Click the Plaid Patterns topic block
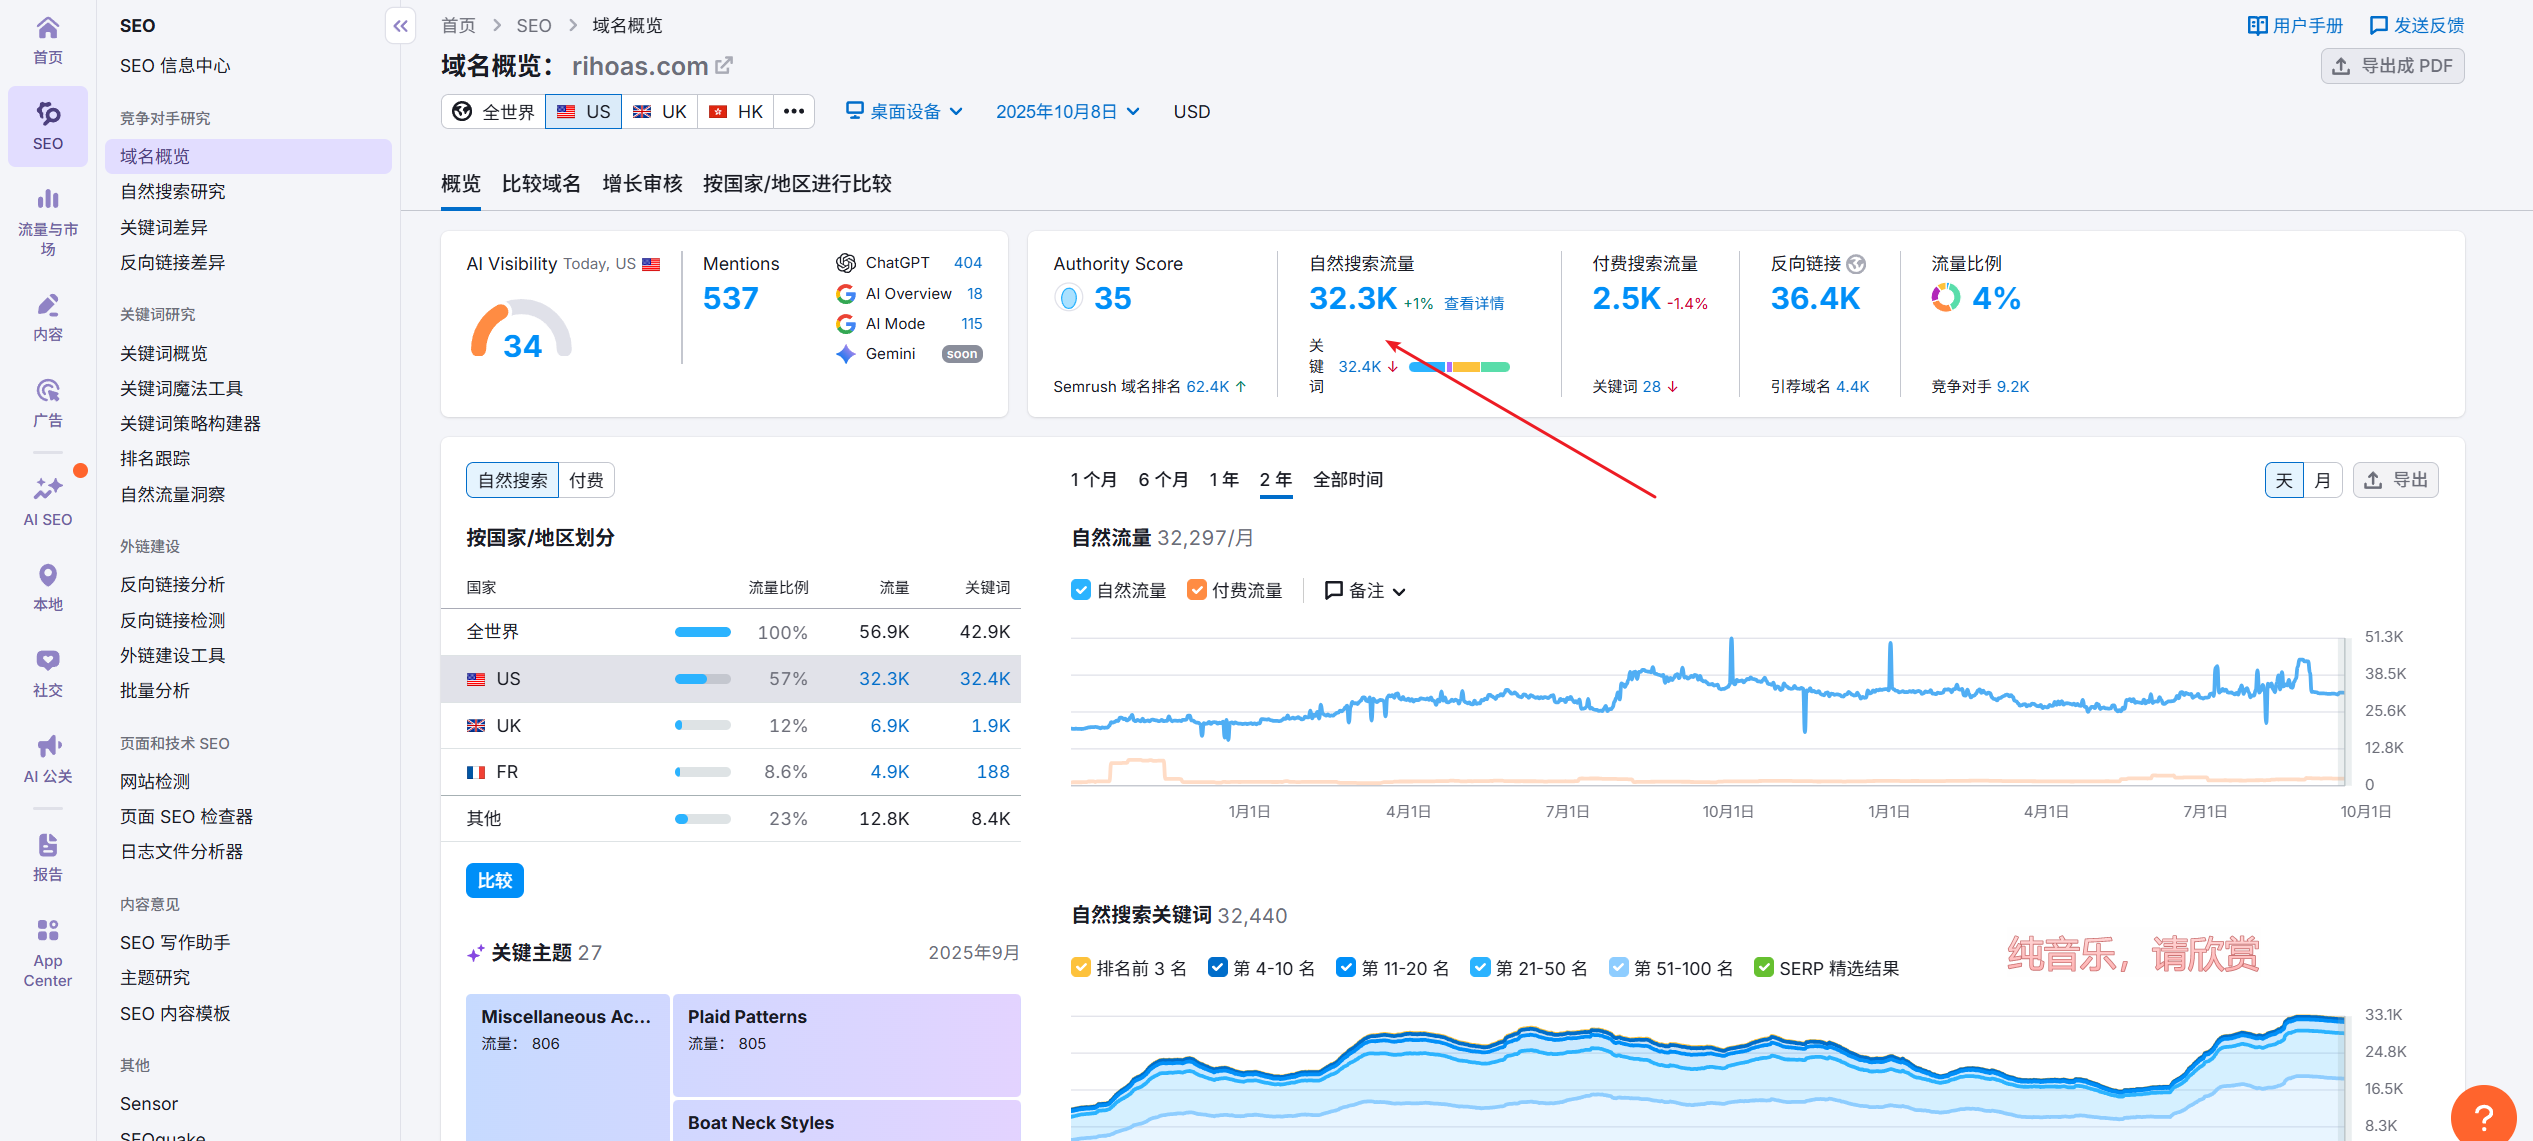 (x=846, y=1043)
